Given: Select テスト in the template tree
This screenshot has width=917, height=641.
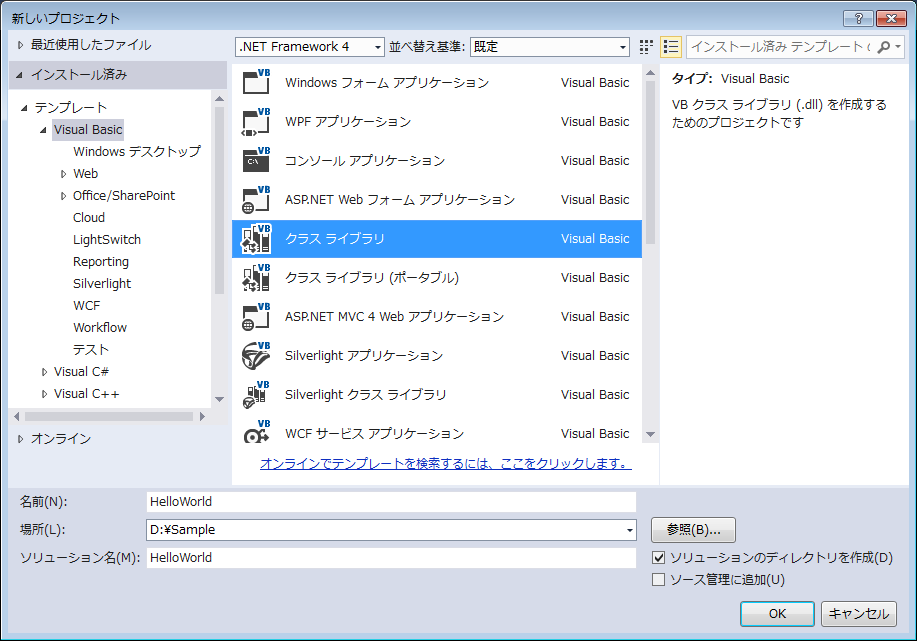Looking at the screenshot, I should pyautogui.click(x=91, y=350).
